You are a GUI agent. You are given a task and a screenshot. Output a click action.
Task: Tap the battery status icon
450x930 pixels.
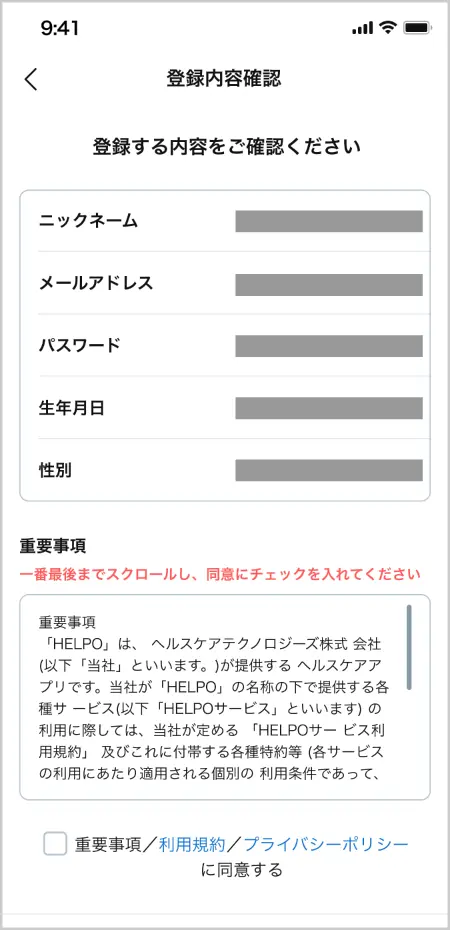coord(417,28)
